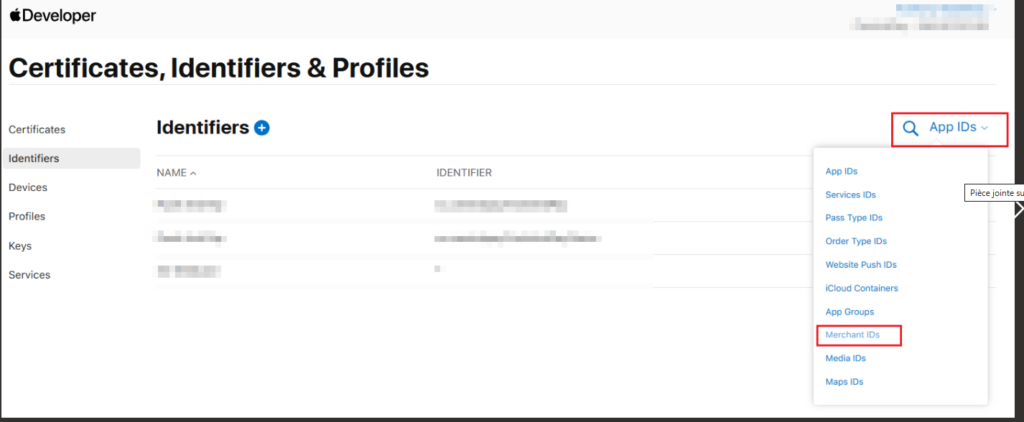Open Profiles section in the sidebar
This screenshot has width=1024, height=422.
tap(27, 216)
